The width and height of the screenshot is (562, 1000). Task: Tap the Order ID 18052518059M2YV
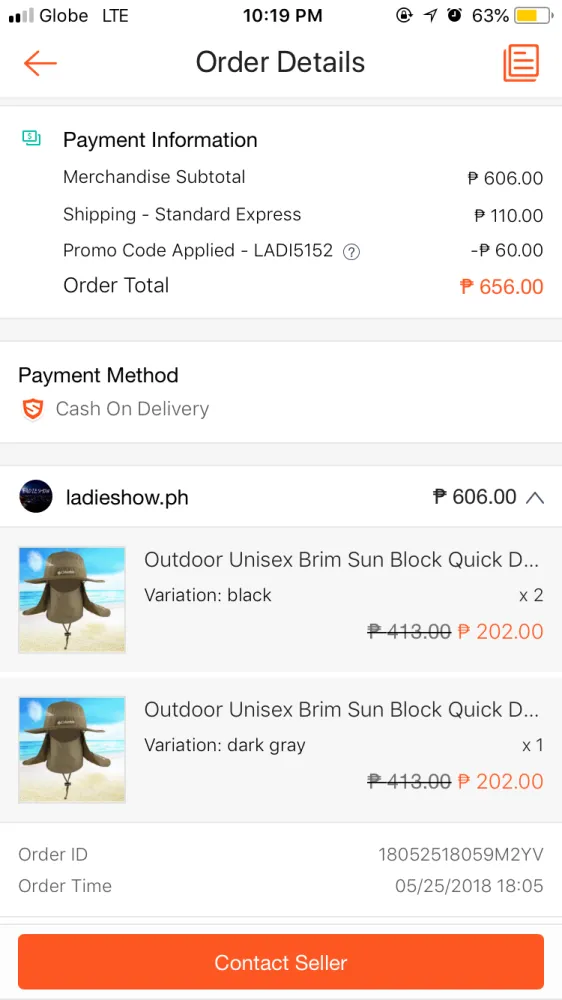[461, 855]
